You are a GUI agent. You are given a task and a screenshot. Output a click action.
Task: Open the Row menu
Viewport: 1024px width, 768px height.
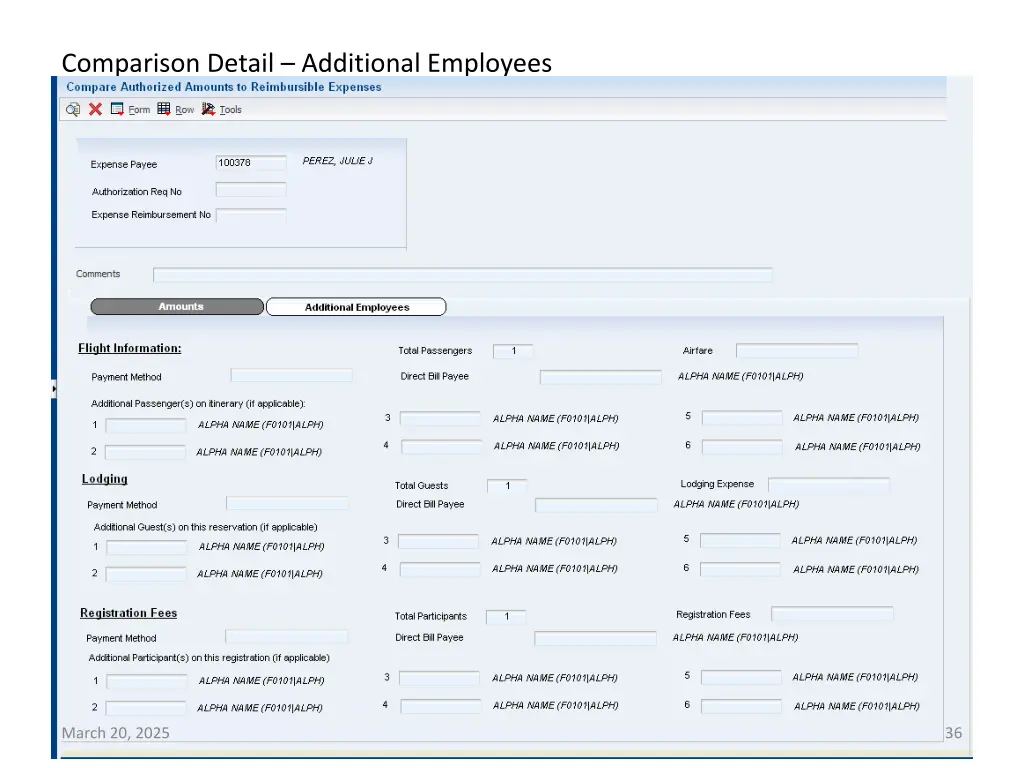pyautogui.click(x=185, y=110)
